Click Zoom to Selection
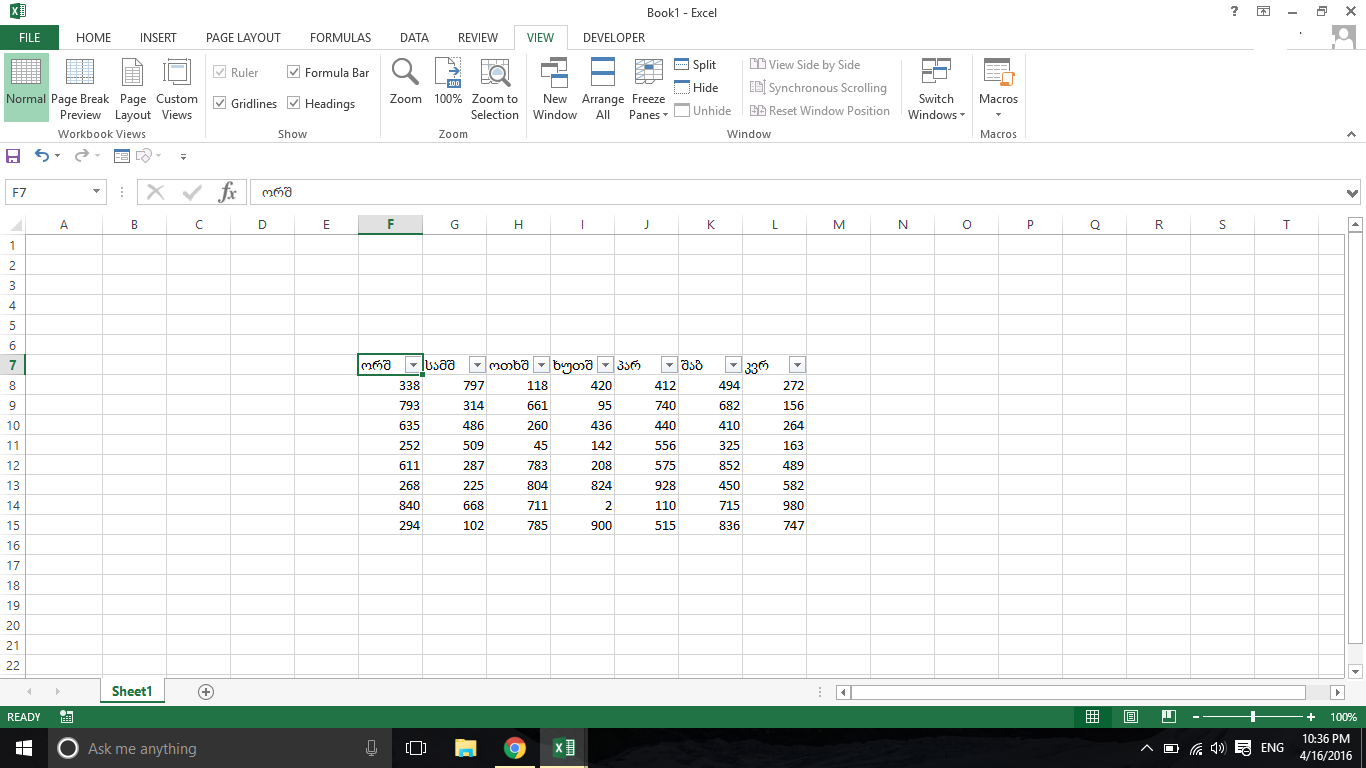 495,89
